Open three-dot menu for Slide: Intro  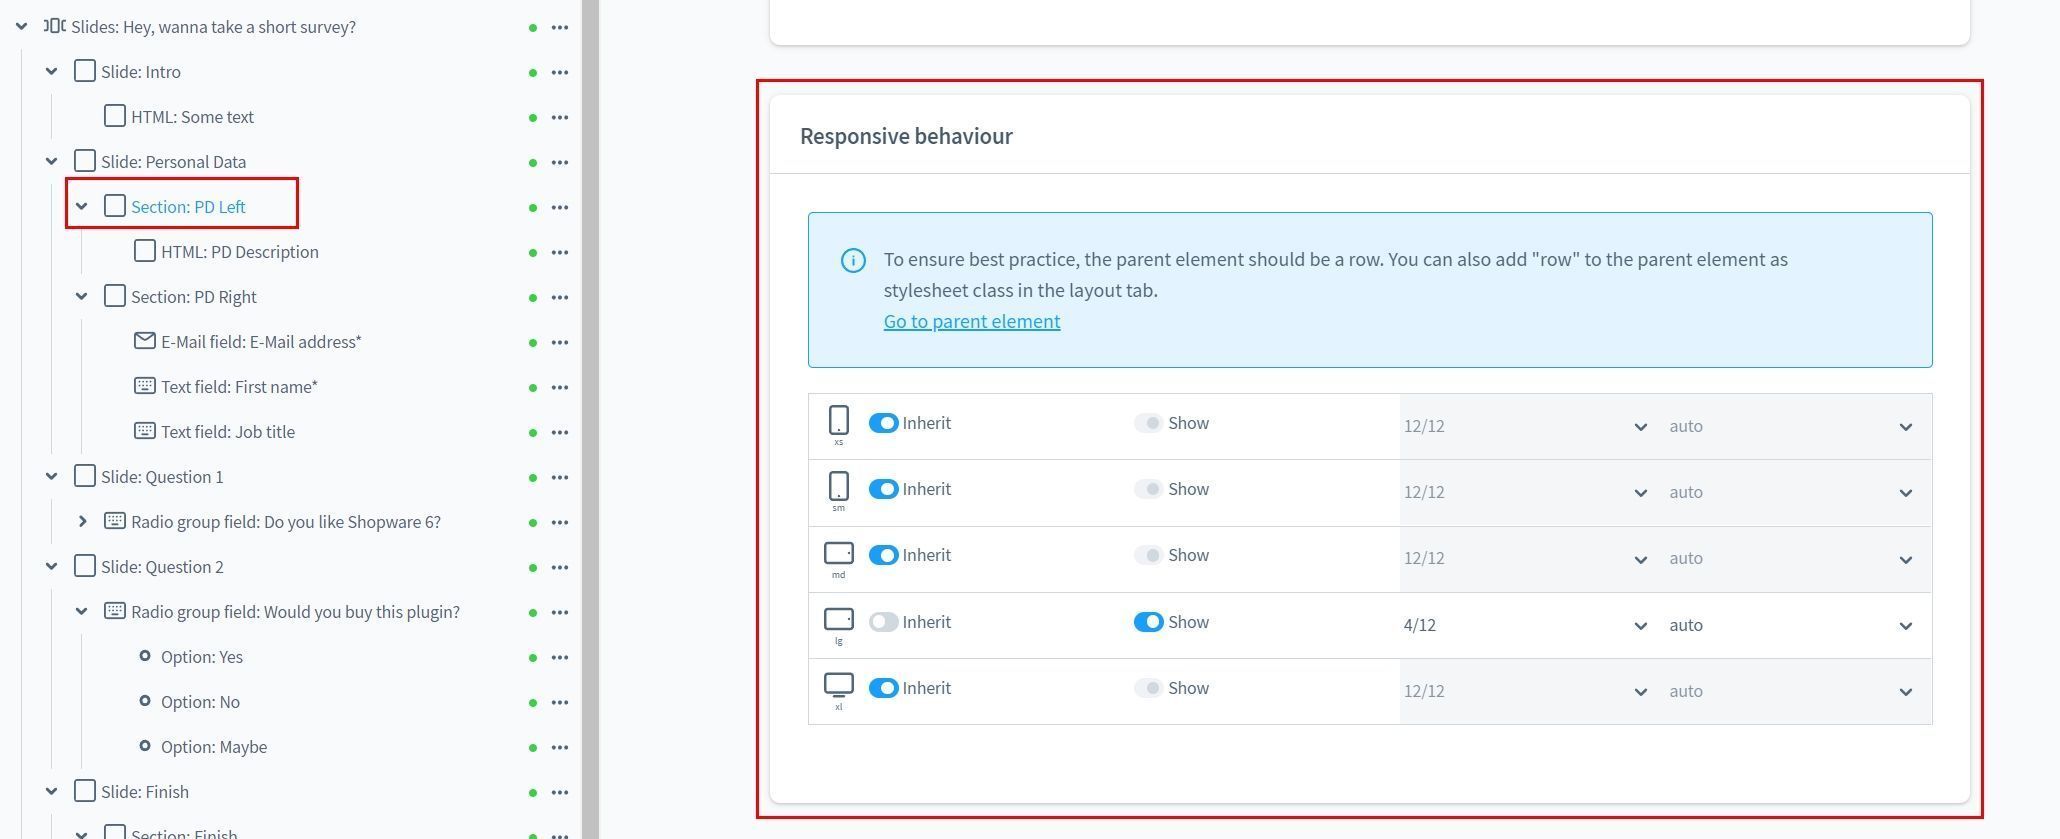pyautogui.click(x=560, y=72)
